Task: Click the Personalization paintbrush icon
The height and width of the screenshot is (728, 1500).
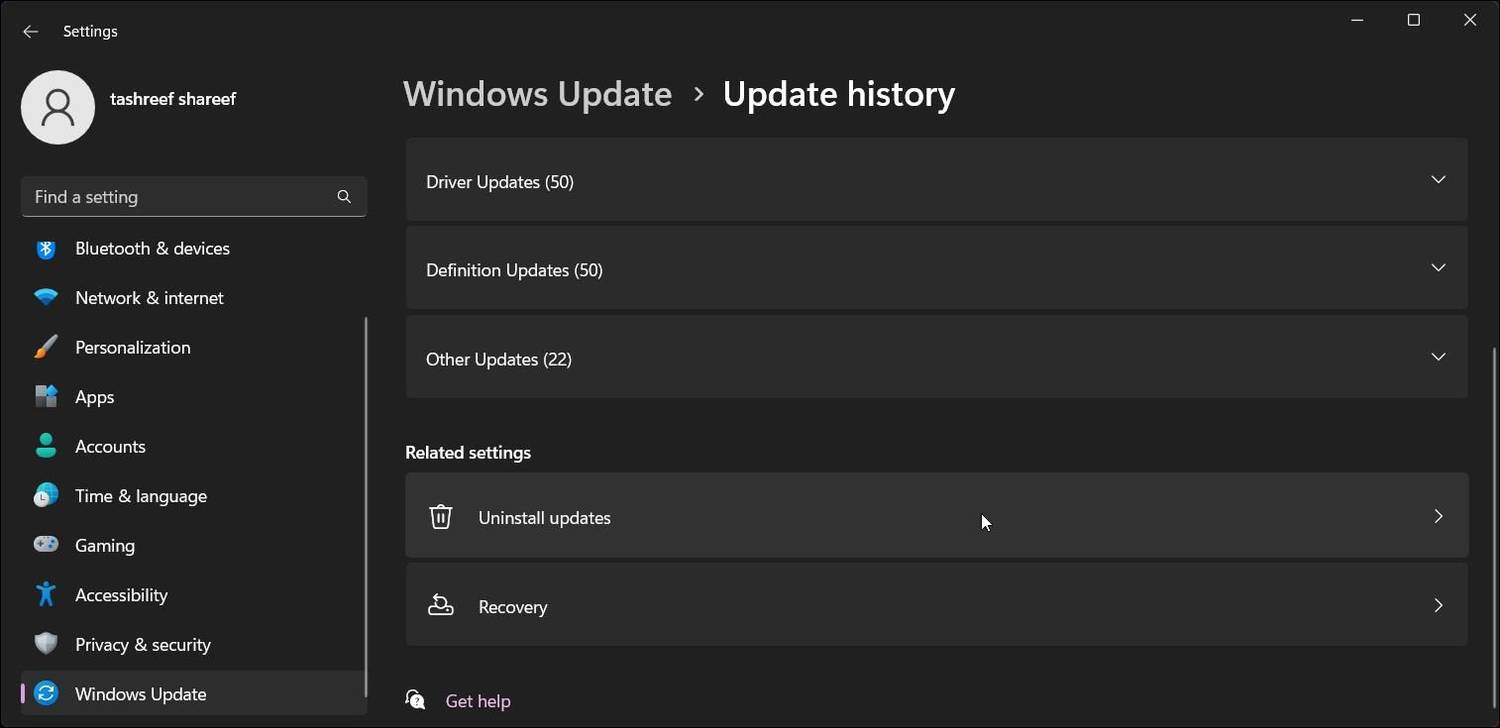Action: point(46,348)
